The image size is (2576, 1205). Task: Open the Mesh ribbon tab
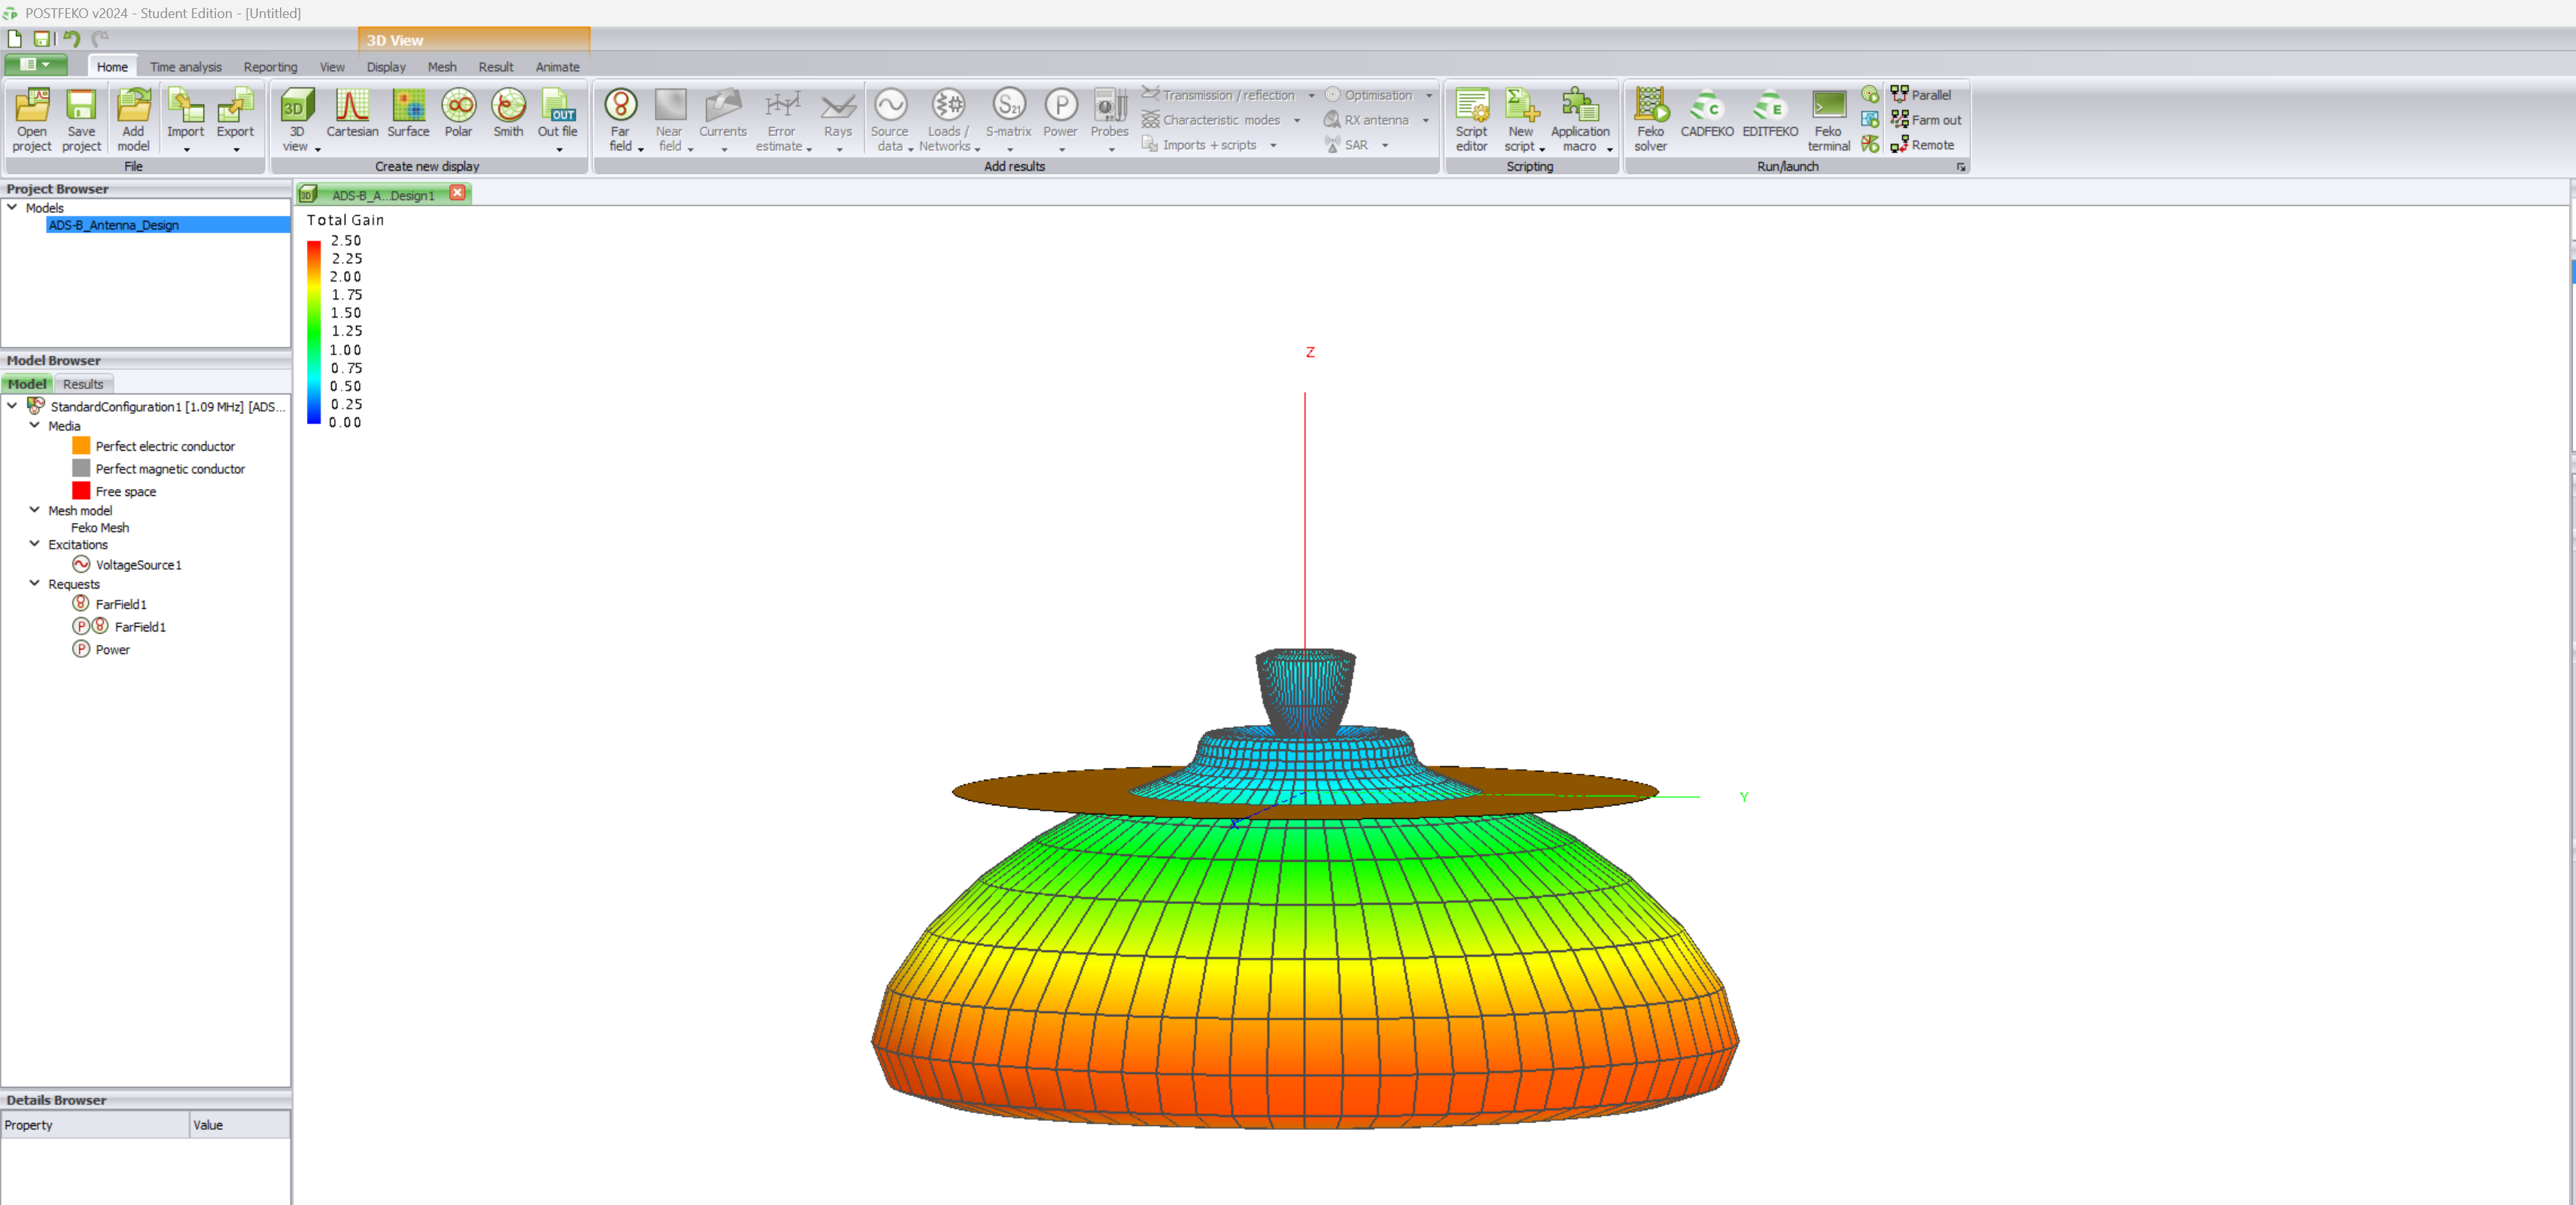coord(442,67)
